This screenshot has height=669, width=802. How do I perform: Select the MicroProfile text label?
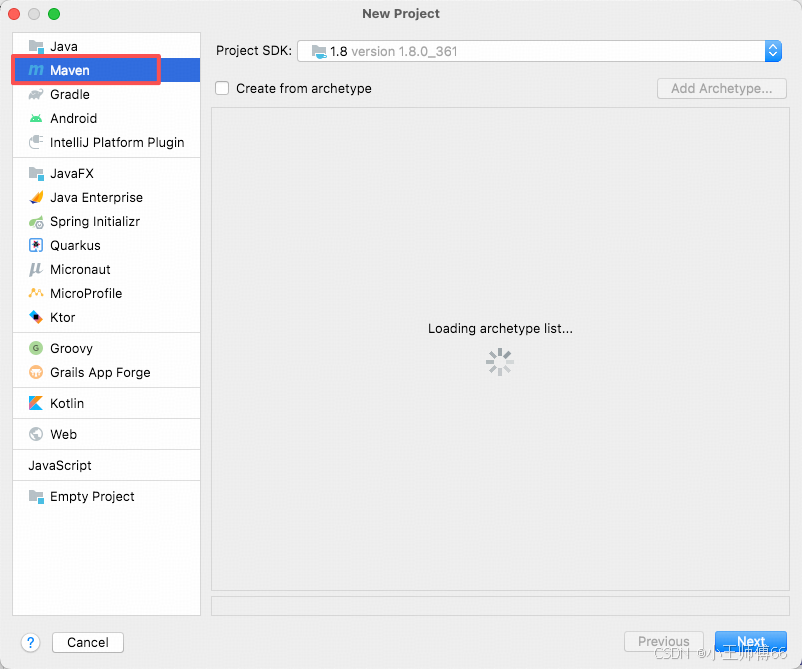click(86, 294)
